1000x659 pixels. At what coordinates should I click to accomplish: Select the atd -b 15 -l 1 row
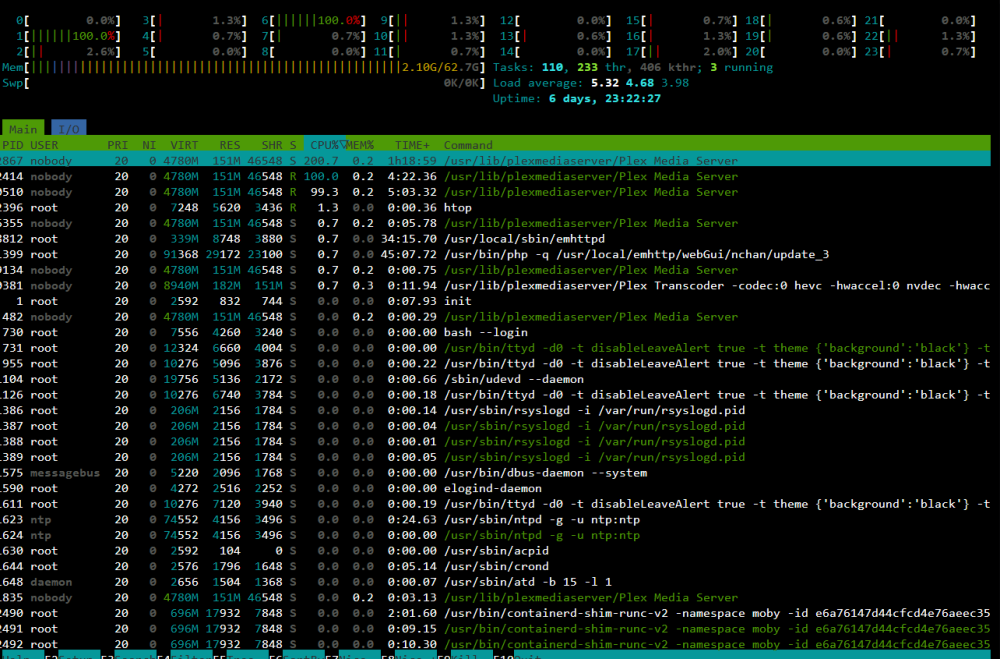496,582
